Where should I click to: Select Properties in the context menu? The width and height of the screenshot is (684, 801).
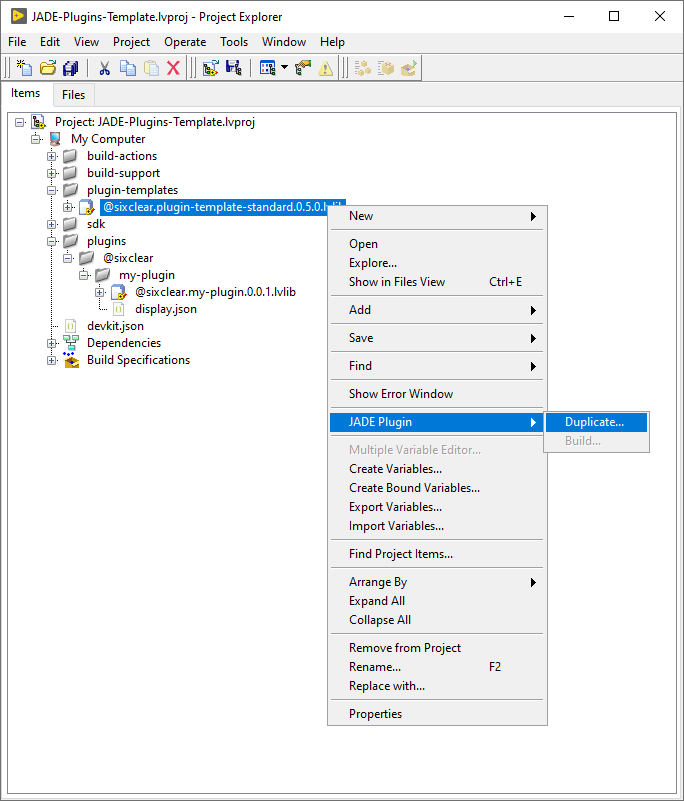[x=437, y=714]
